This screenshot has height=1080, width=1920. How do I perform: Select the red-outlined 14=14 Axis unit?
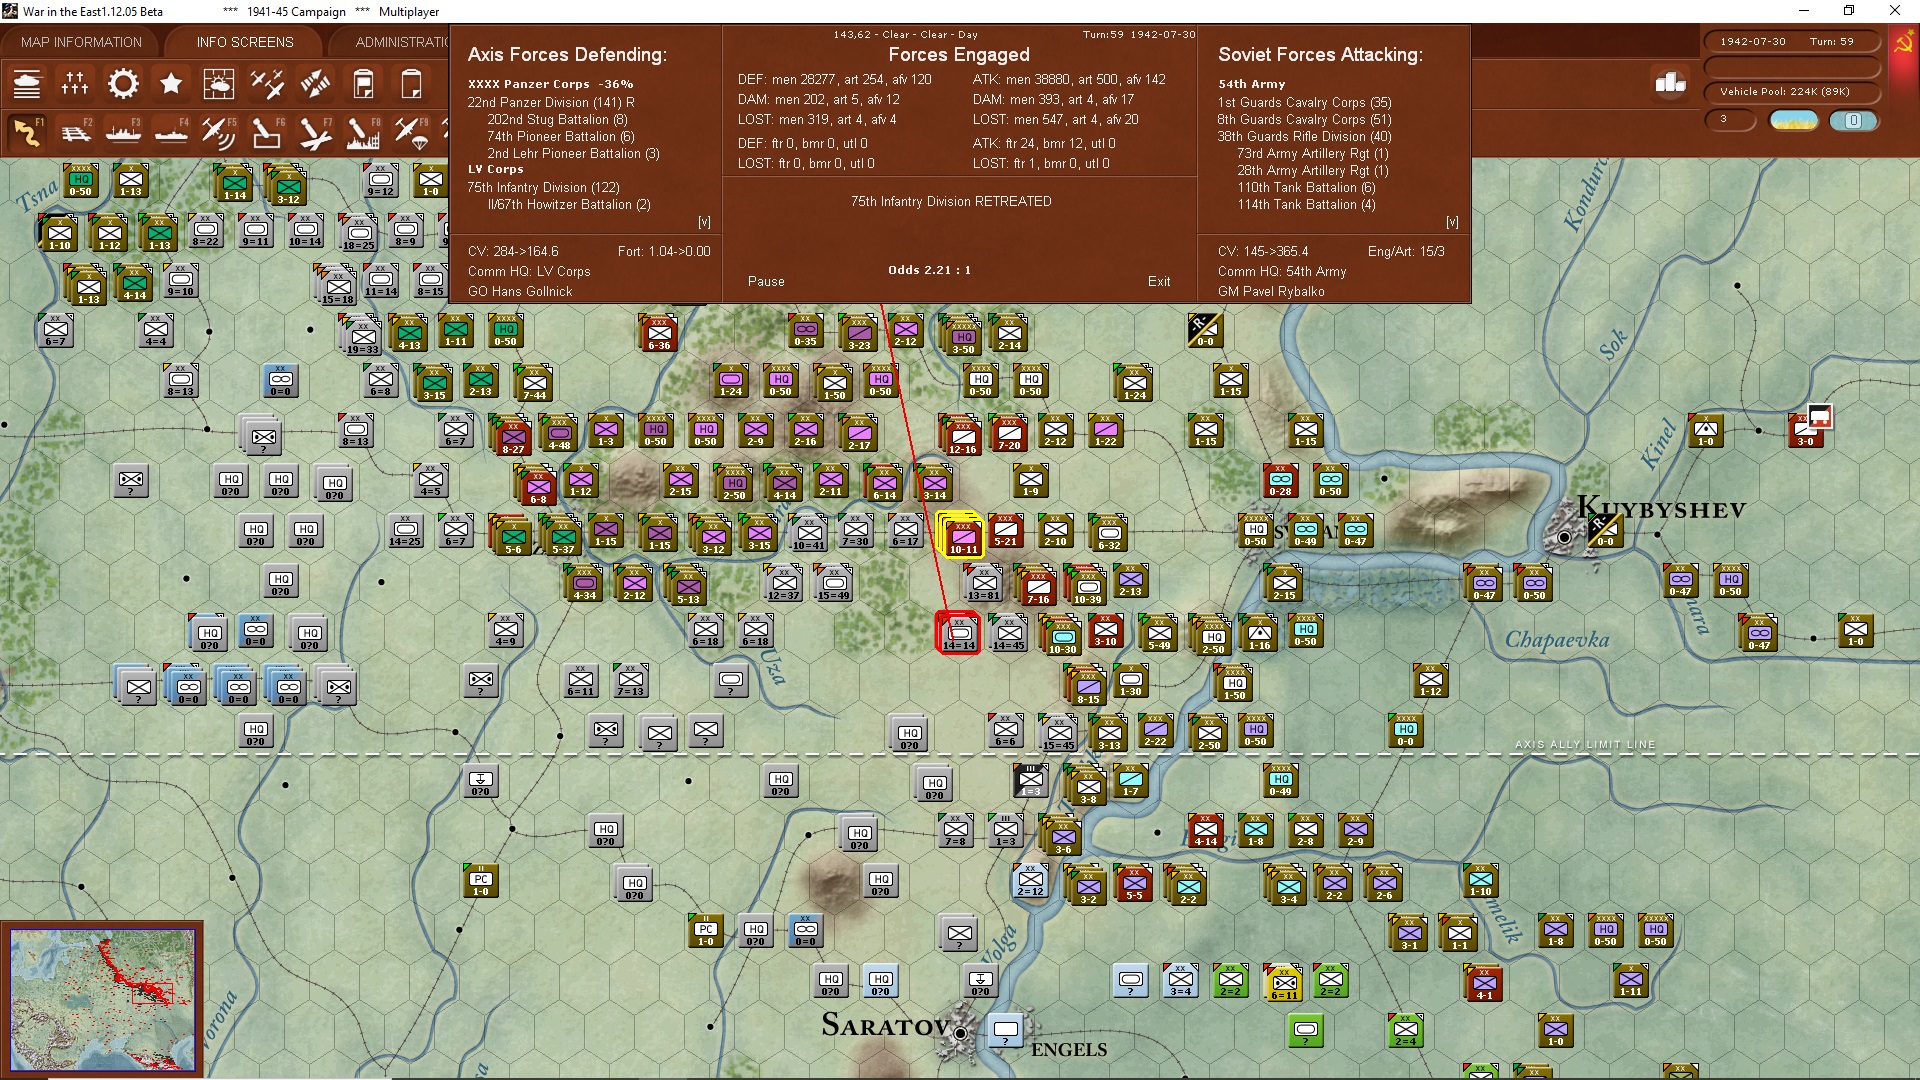tap(958, 632)
